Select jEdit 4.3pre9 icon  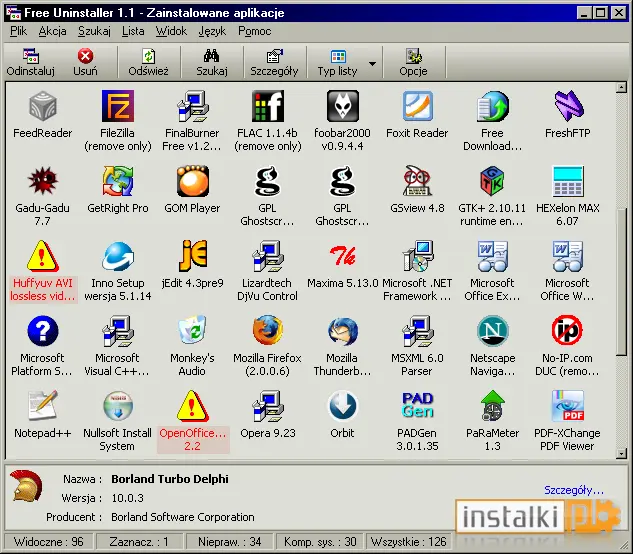(x=193, y=256)
